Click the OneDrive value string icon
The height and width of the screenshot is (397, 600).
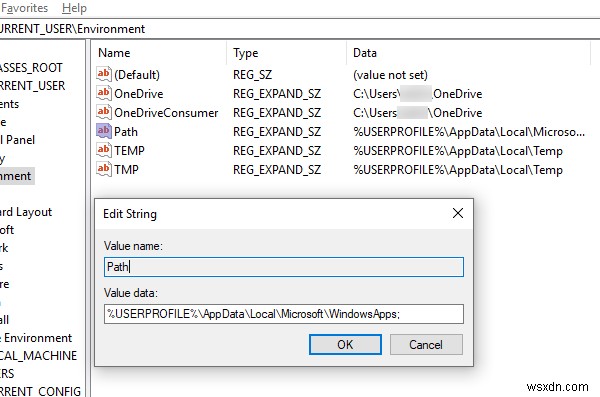pos(104,93)
